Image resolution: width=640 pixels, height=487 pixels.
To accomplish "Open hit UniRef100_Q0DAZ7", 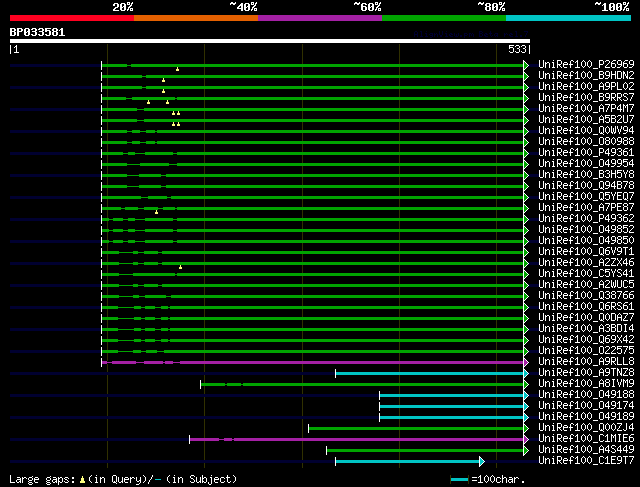I will [586, 318].
